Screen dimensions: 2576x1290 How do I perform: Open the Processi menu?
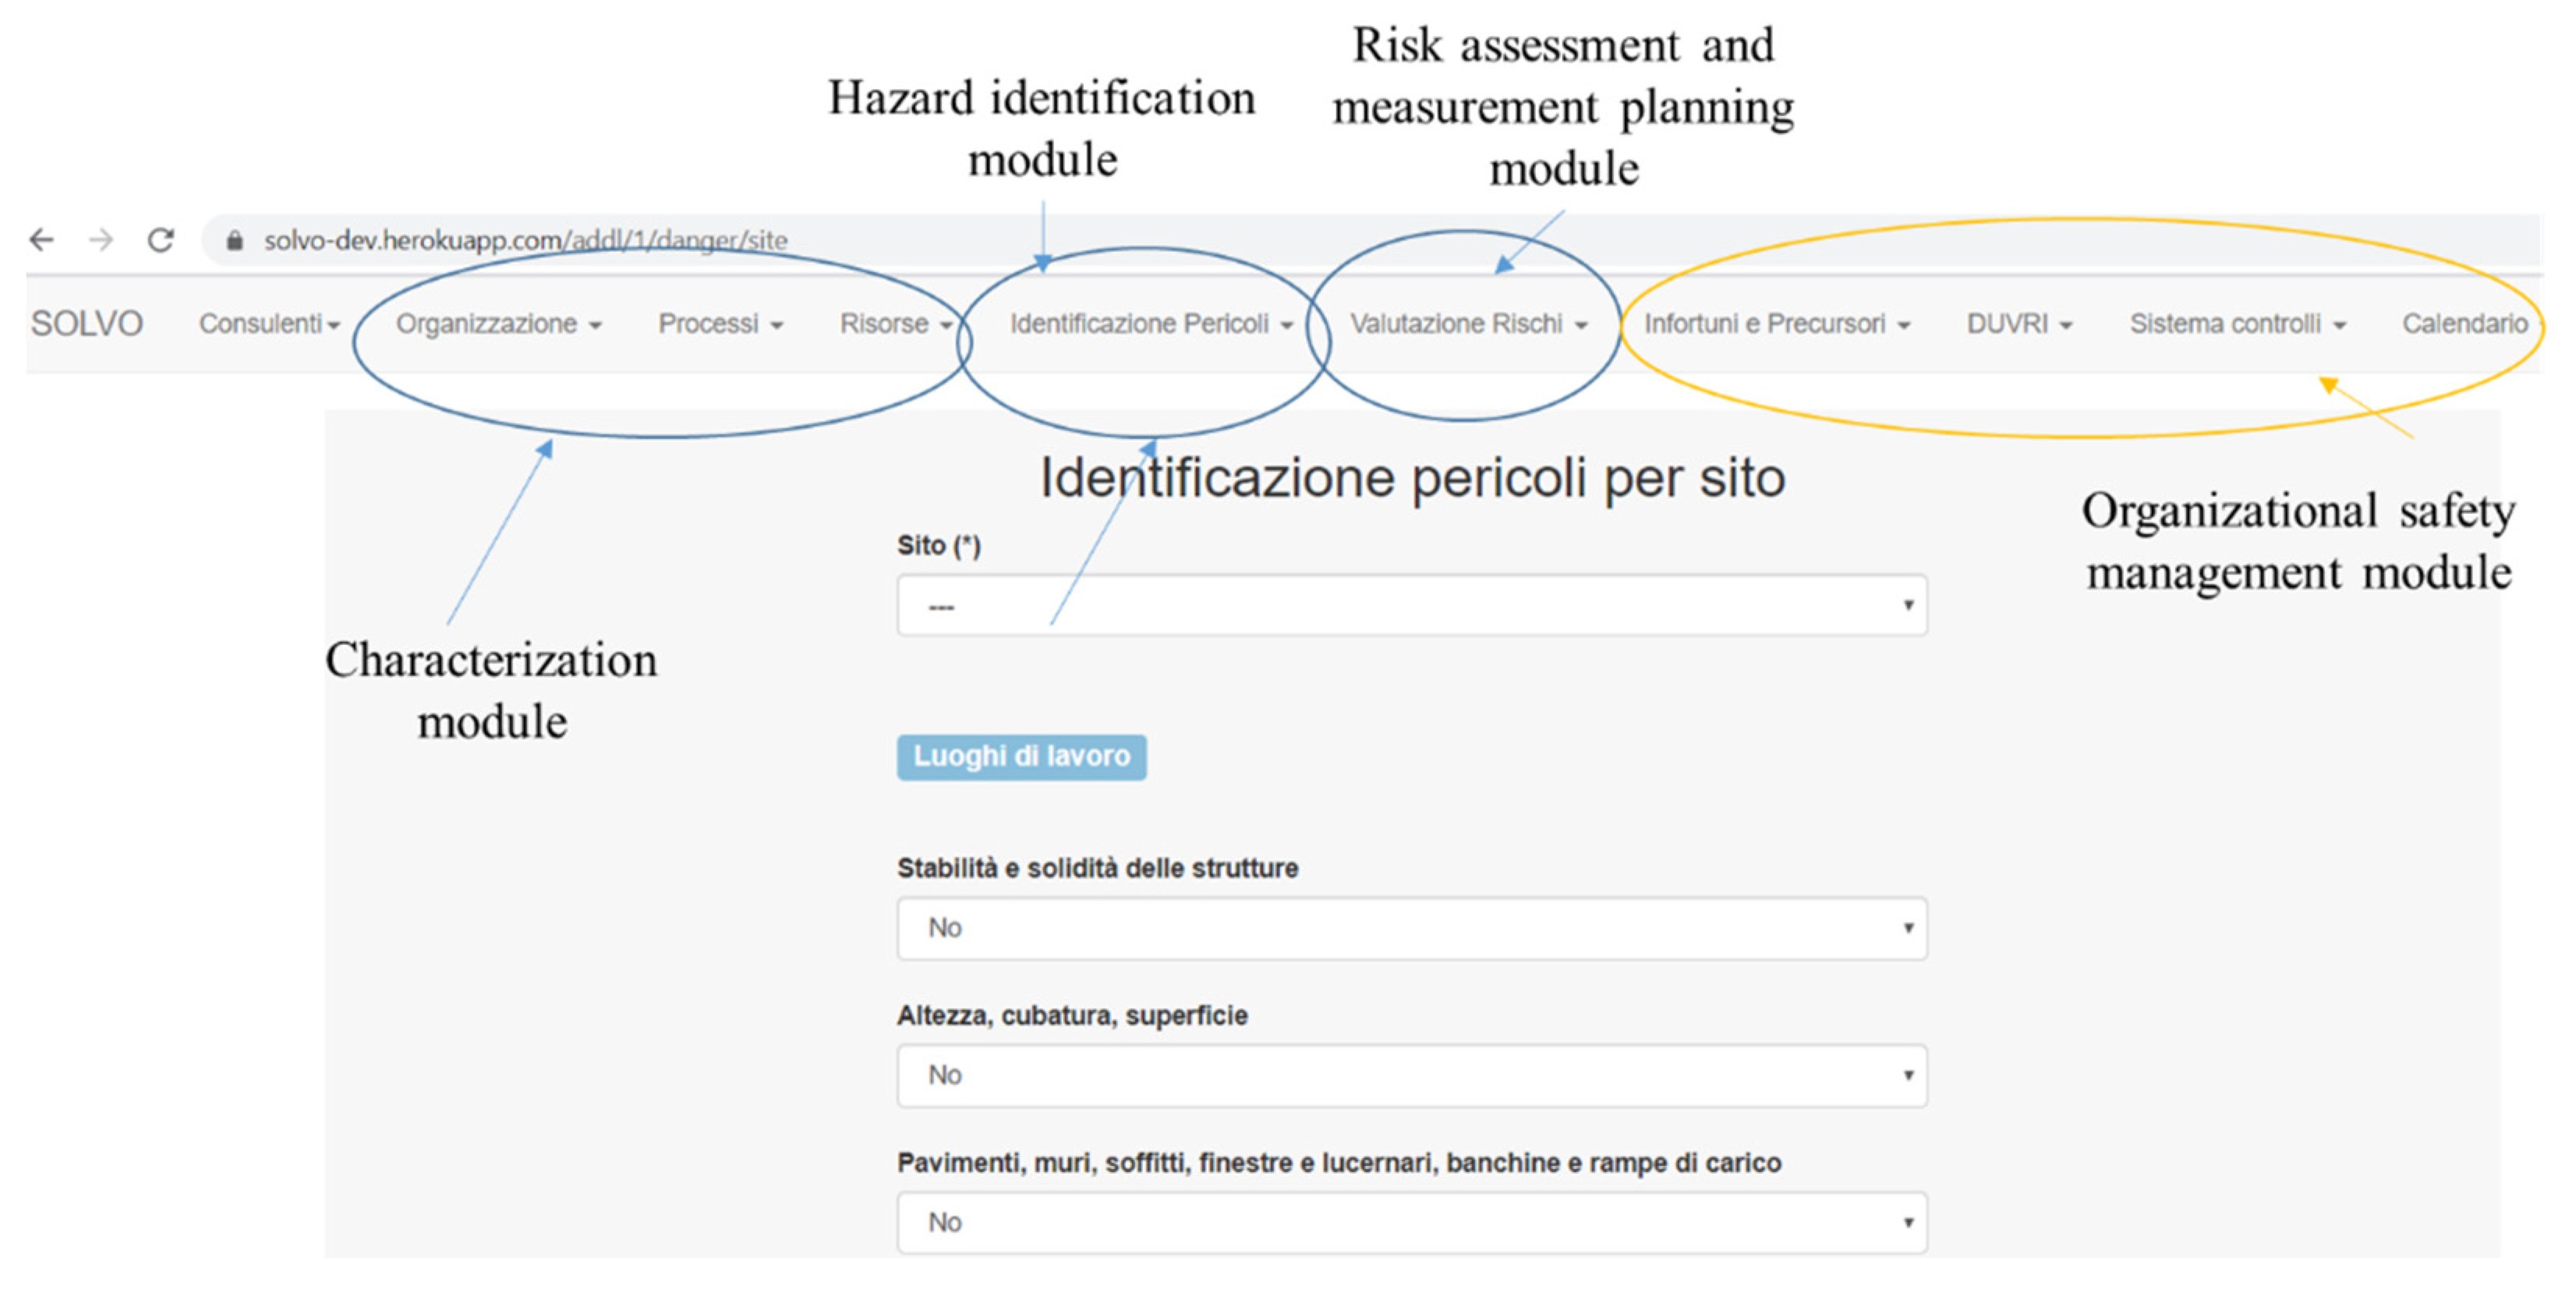[720, 324]
